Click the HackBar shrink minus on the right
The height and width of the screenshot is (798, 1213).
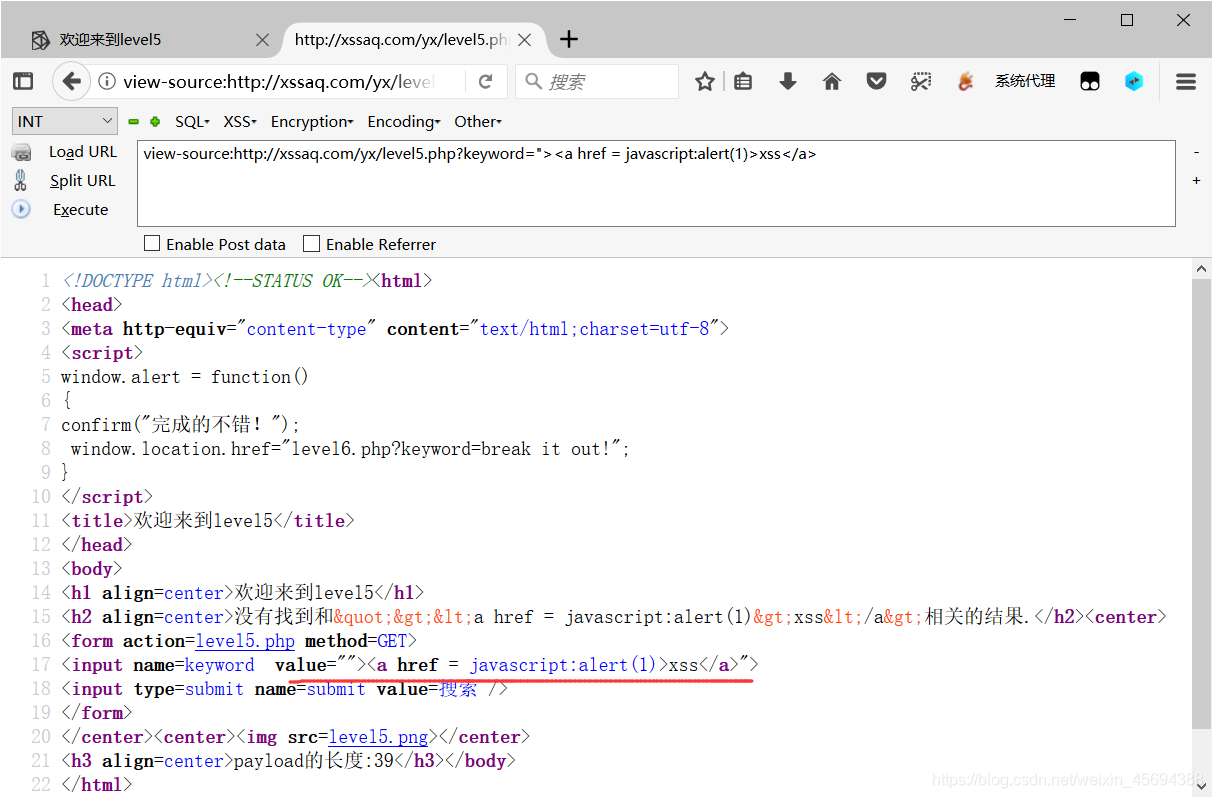(1197, 153)
